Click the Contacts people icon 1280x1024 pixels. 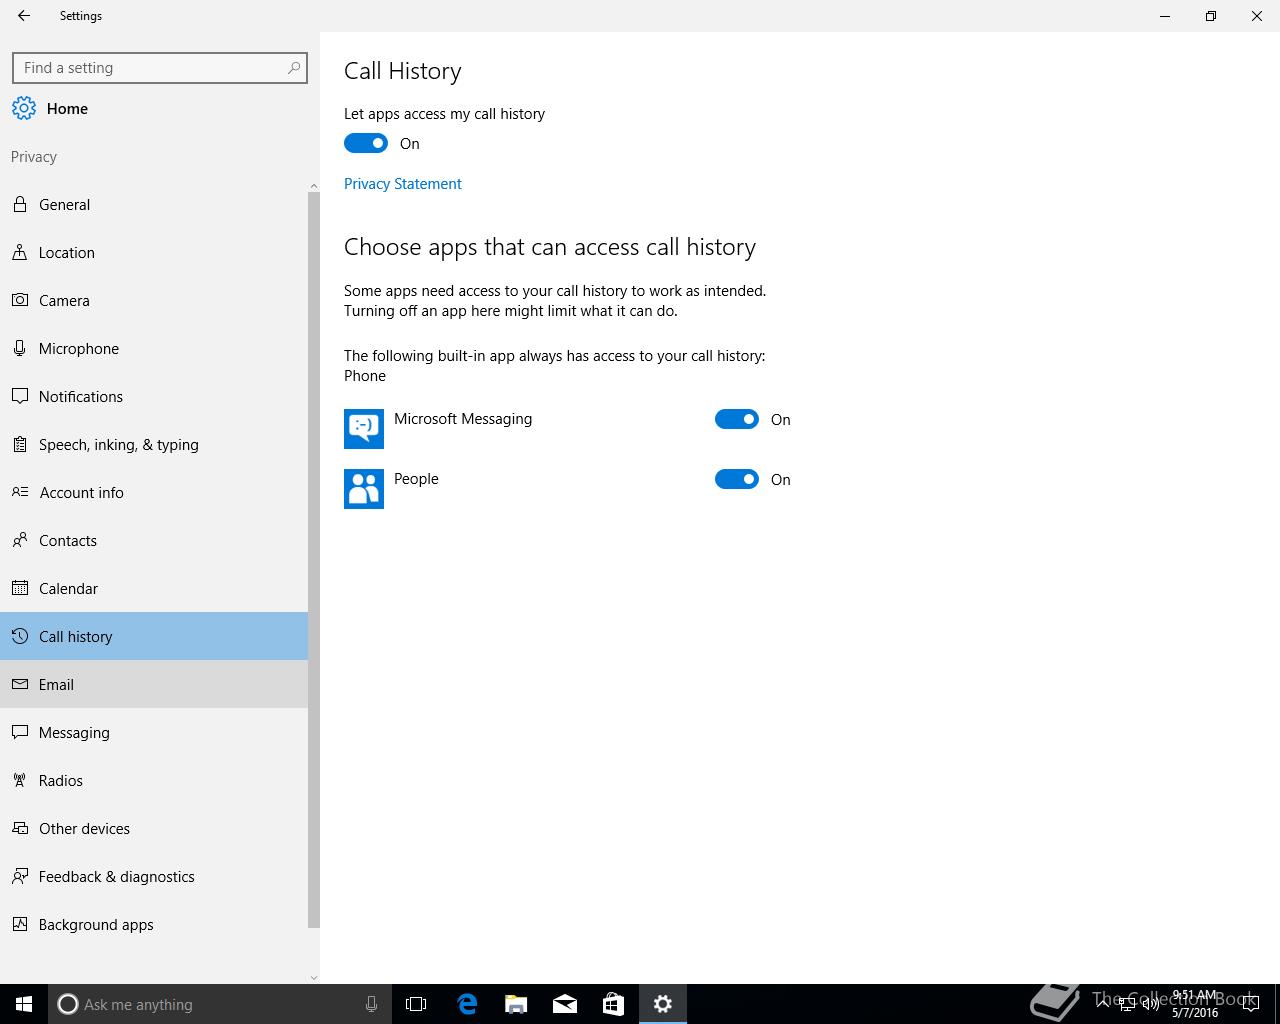[x=20, y=540]
